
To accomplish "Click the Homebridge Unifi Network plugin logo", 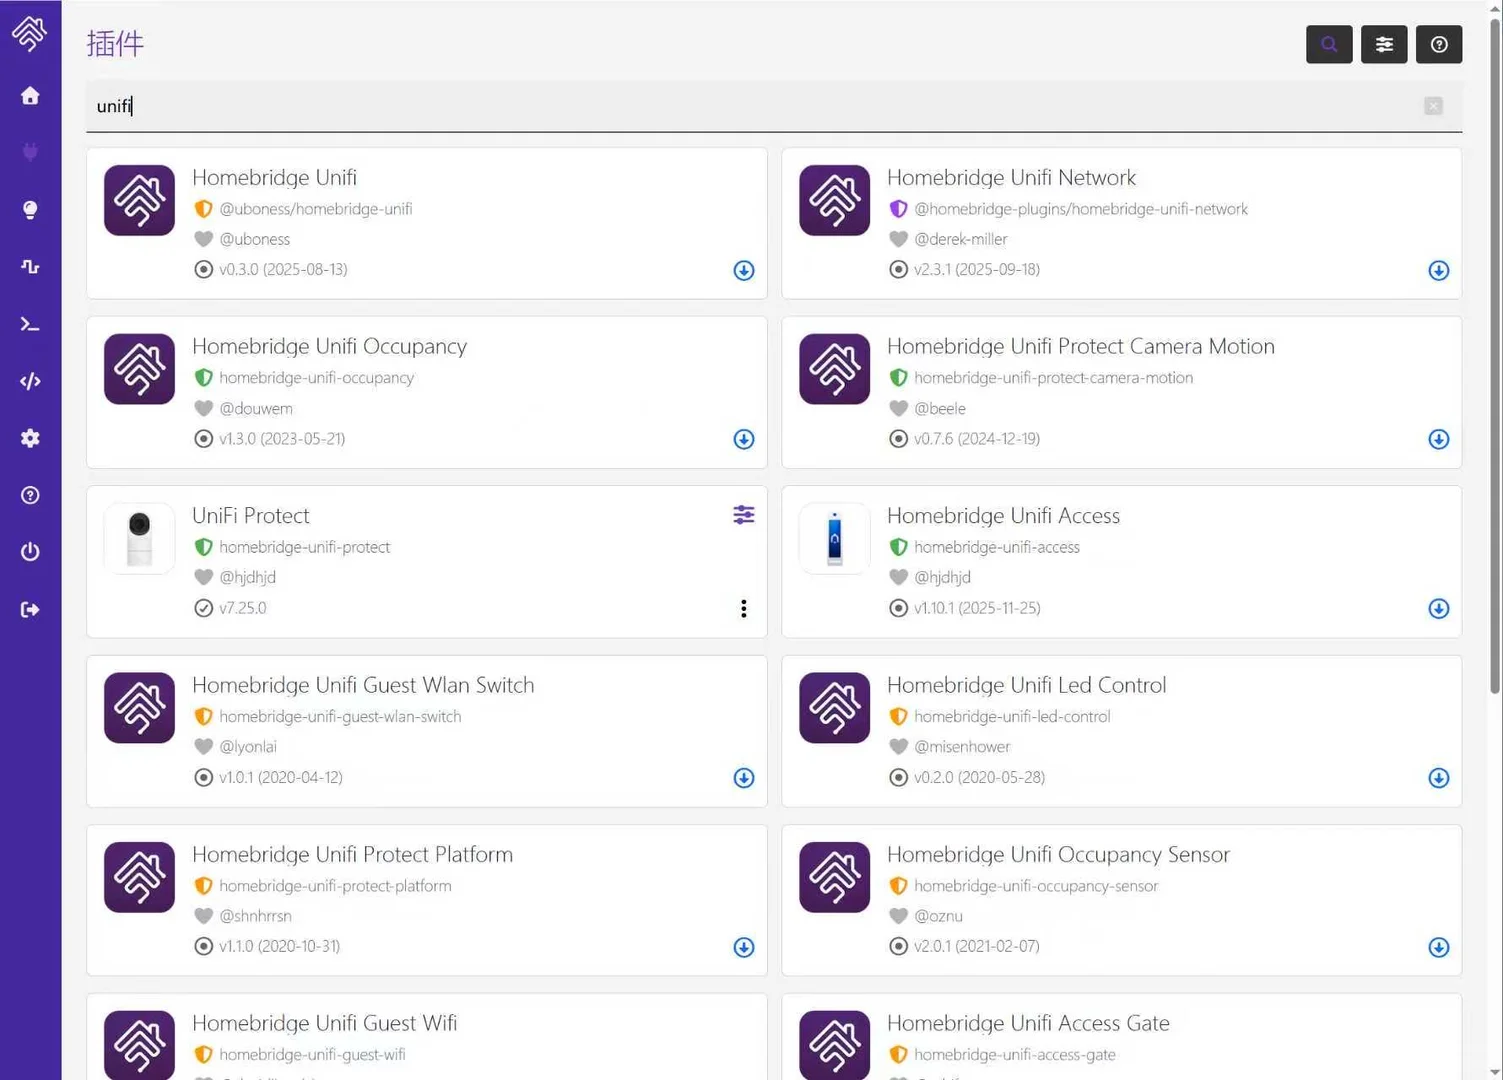I will [834, 200].
